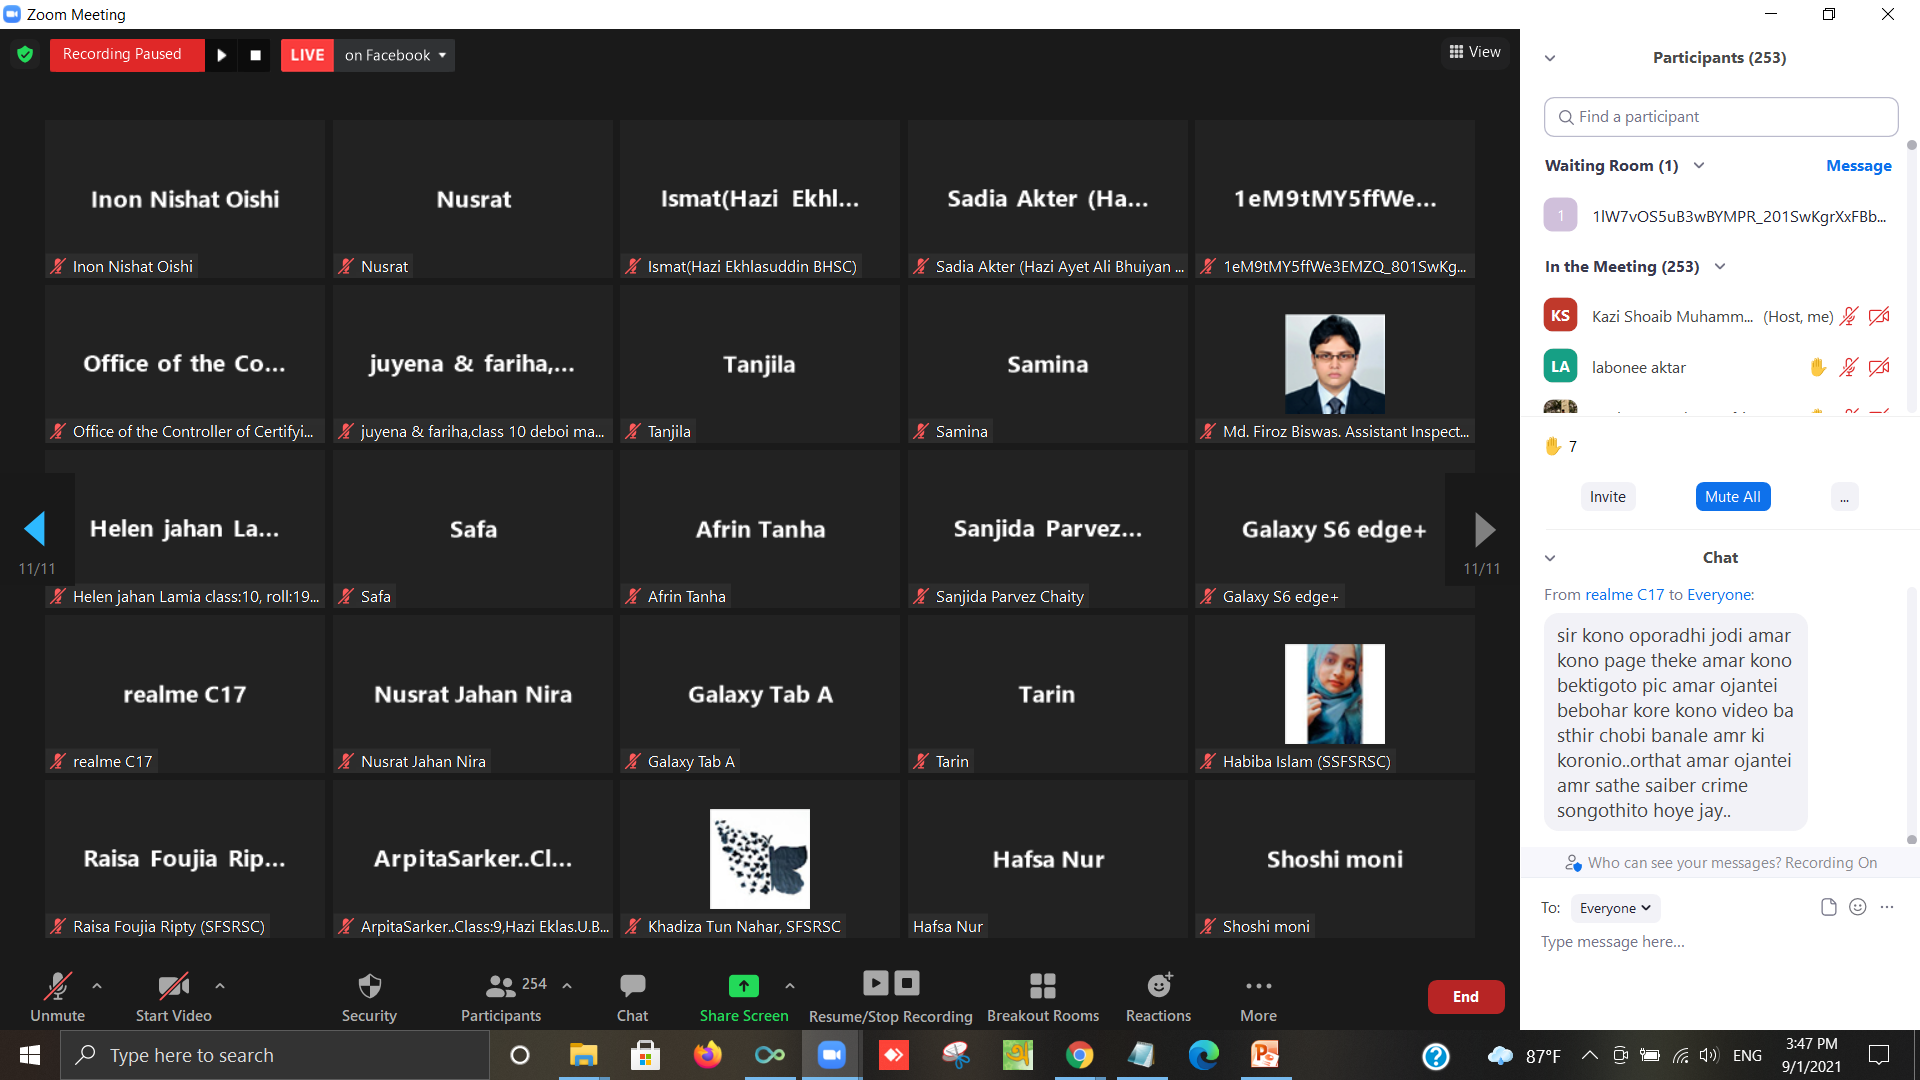This screenshot has width=1920, height=1080.
Task: Click stop recording icon in bottom toolbar
Action: 907,983
